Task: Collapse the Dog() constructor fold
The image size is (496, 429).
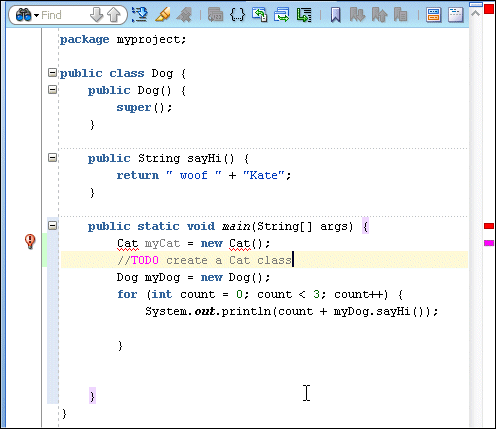Action: [x=52, y=89]
